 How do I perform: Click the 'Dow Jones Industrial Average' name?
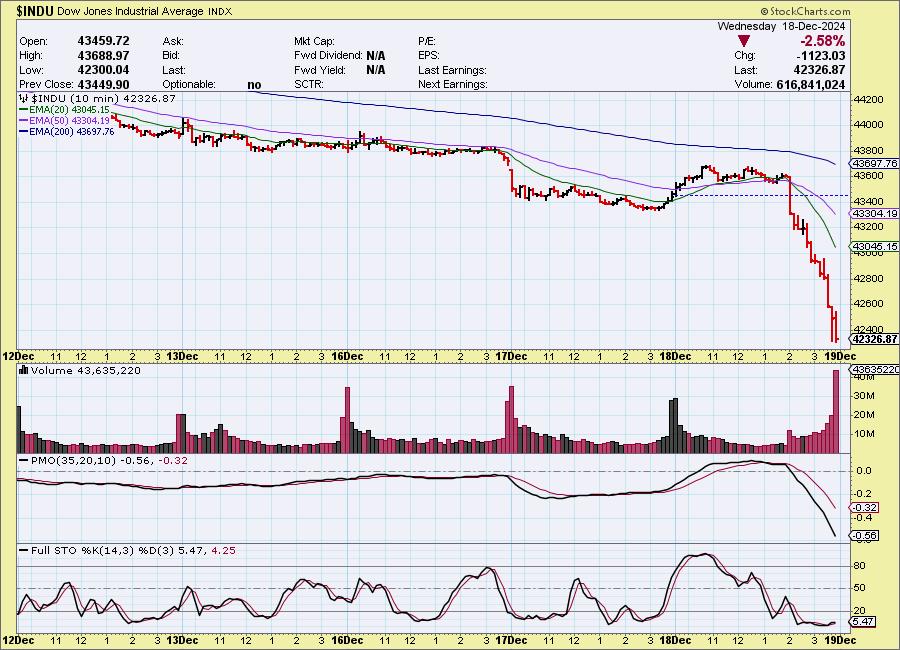(x=130, y=11)
